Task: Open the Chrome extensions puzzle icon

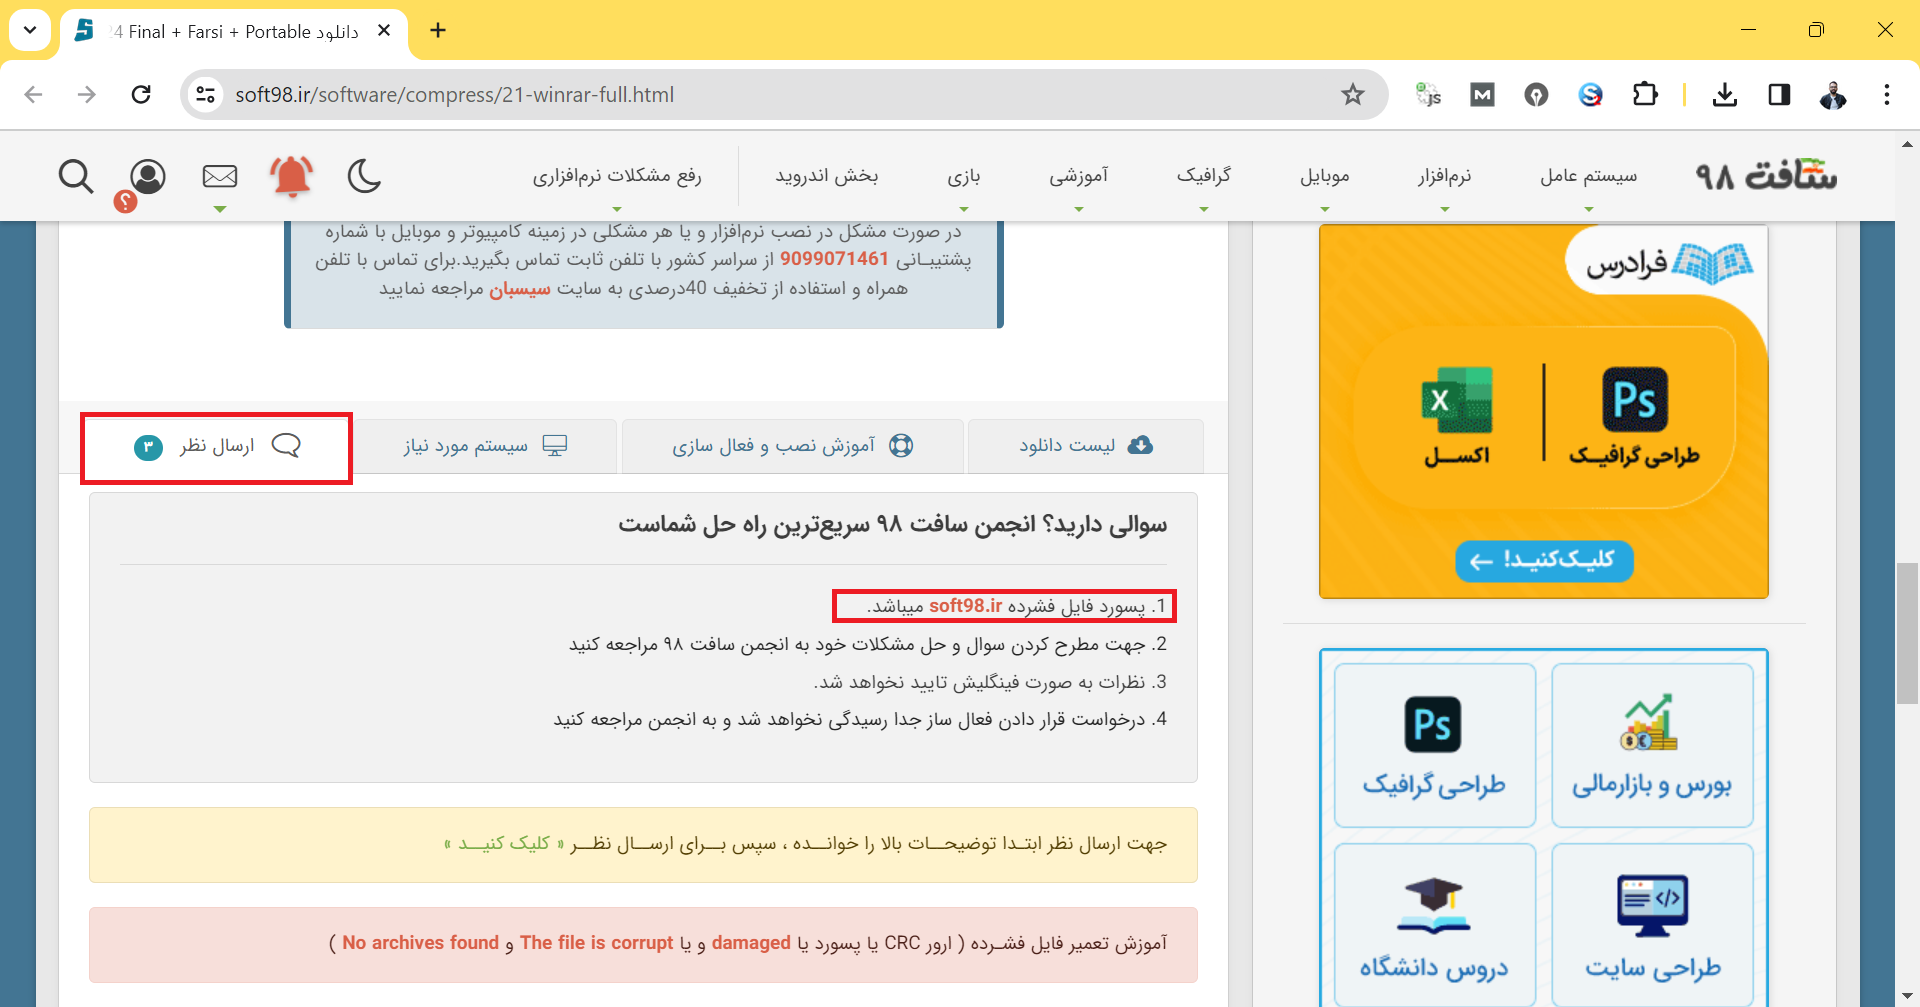Action: point(1645,95)
